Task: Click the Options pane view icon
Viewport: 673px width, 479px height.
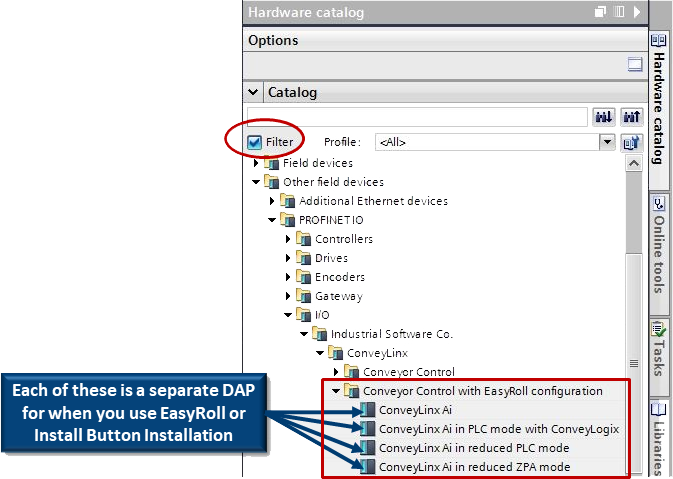Action: click(635, 64)
